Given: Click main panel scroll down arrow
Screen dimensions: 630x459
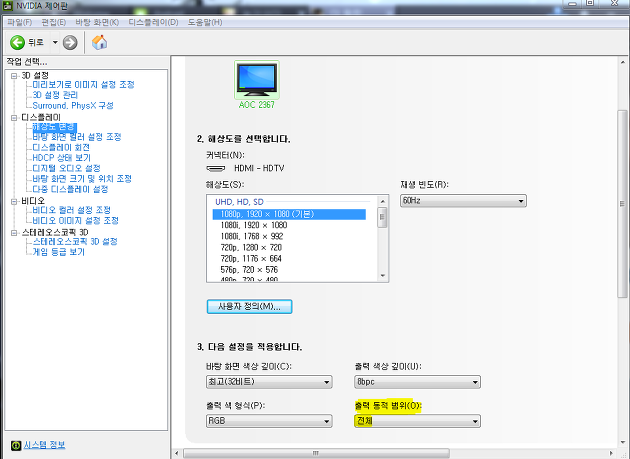Looking at the screenshot, I should point(622,442).
